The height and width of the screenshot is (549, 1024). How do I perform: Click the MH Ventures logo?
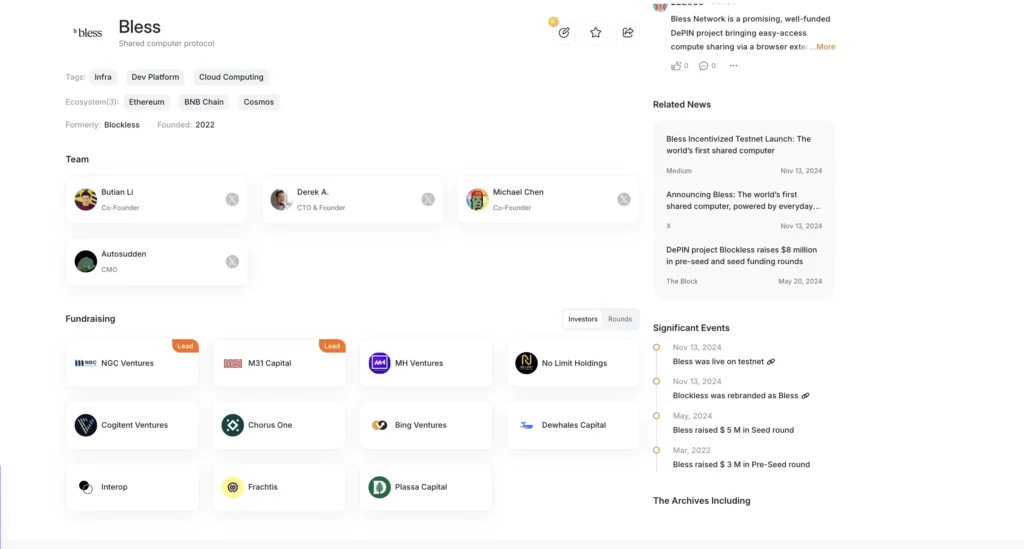[379, 363]
